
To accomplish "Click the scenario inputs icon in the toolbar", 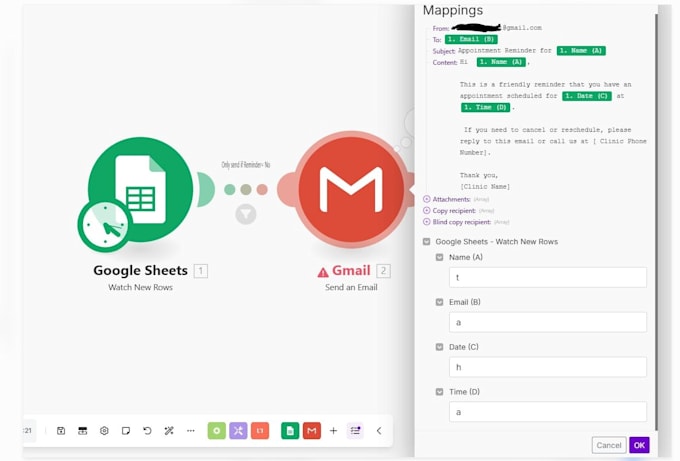I will click(82, 431).
